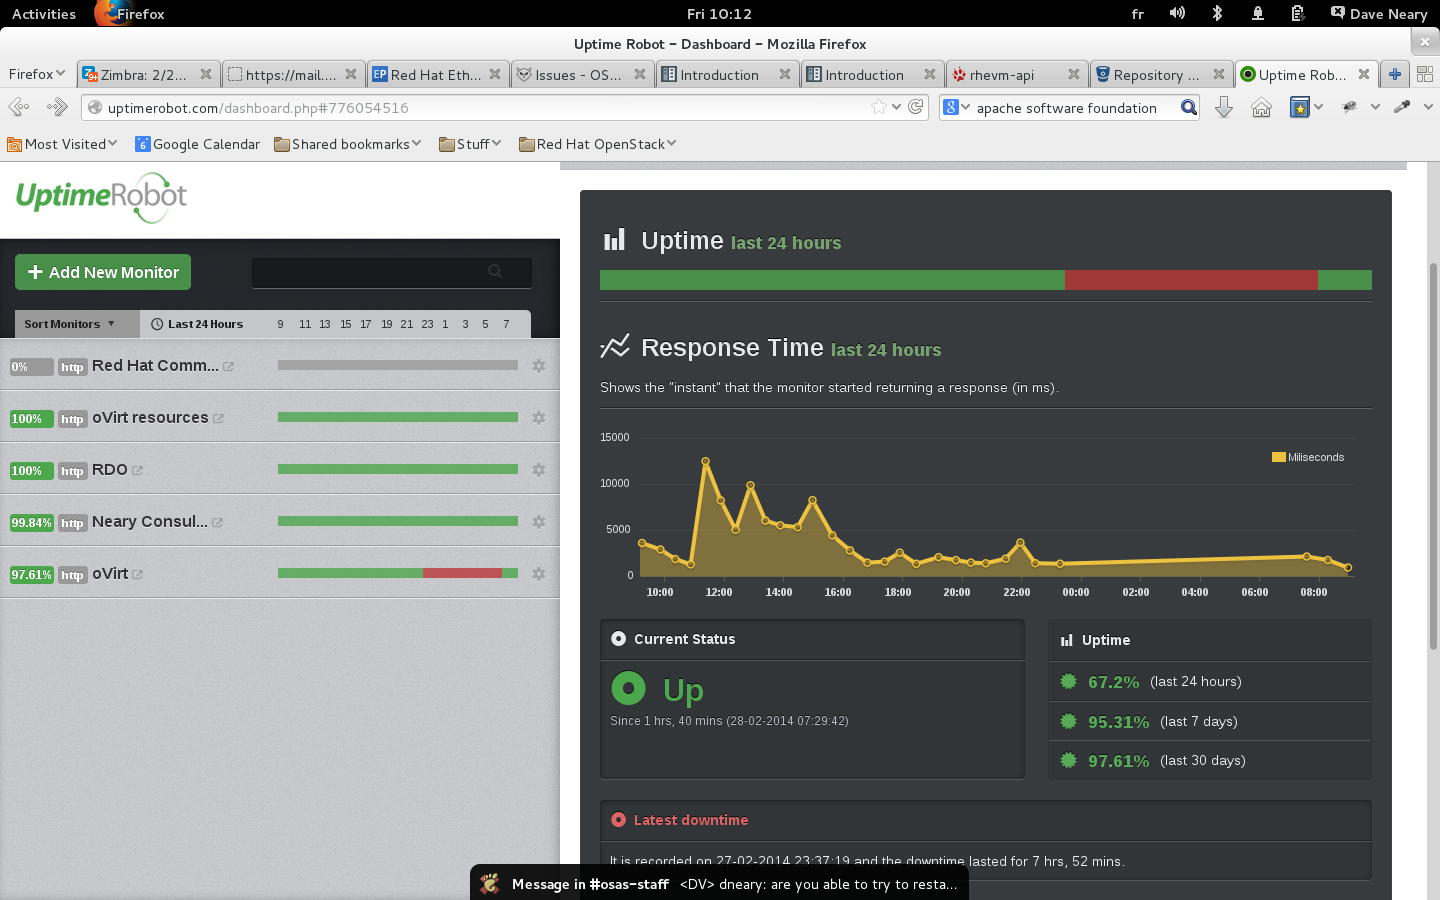Click the monitor search input field
Viewport: 1440px width, 900px height.
click(370, 272)
